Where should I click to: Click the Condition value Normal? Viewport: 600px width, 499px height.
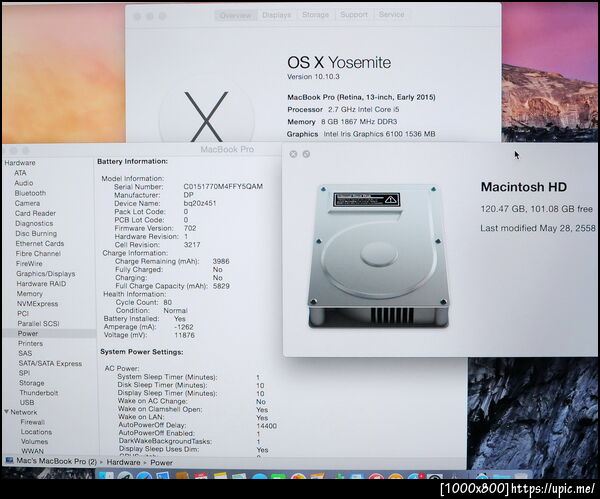(x=175, y=311)
